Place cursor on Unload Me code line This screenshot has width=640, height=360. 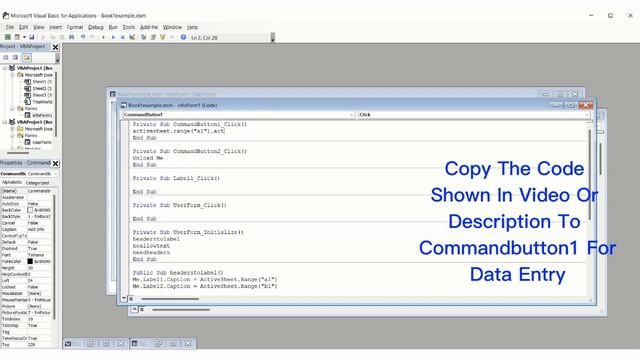148,158
